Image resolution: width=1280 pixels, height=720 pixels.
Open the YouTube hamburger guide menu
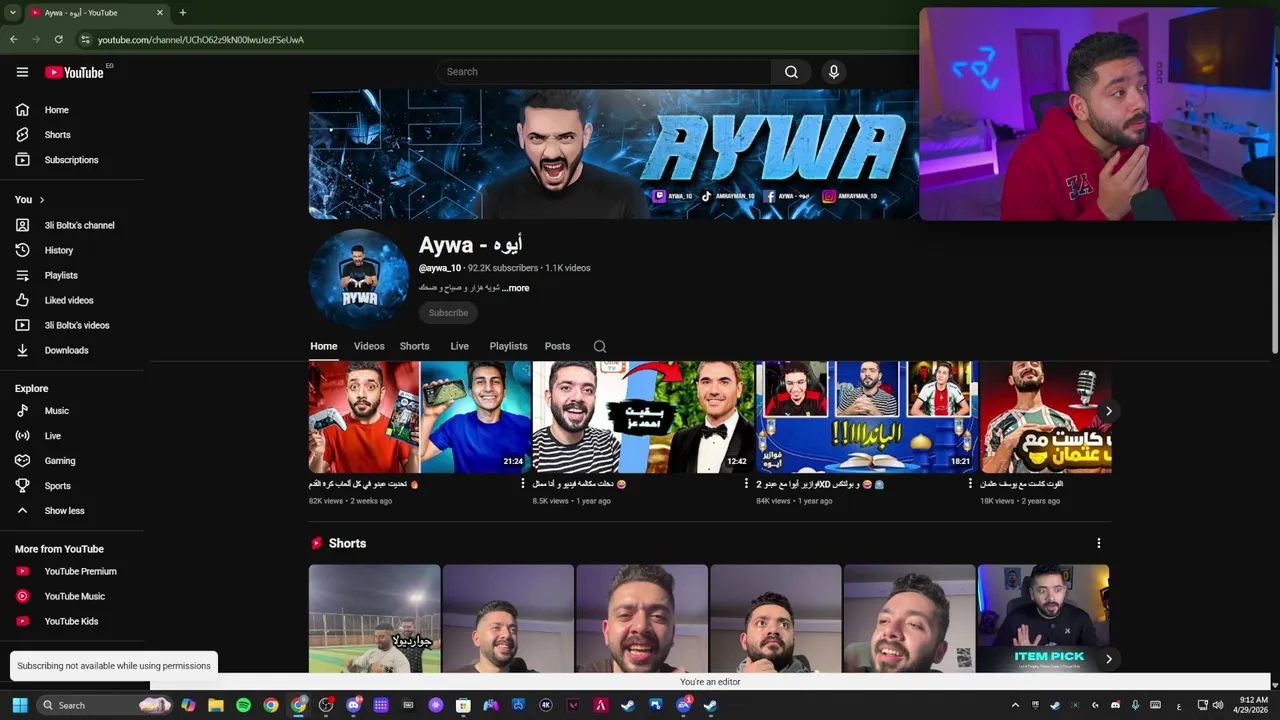22,72
